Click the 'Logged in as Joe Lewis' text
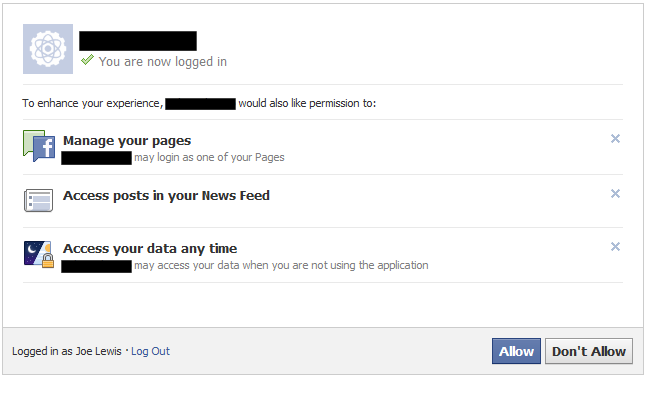This screenshot has width=650, height=400. [67, 351]
